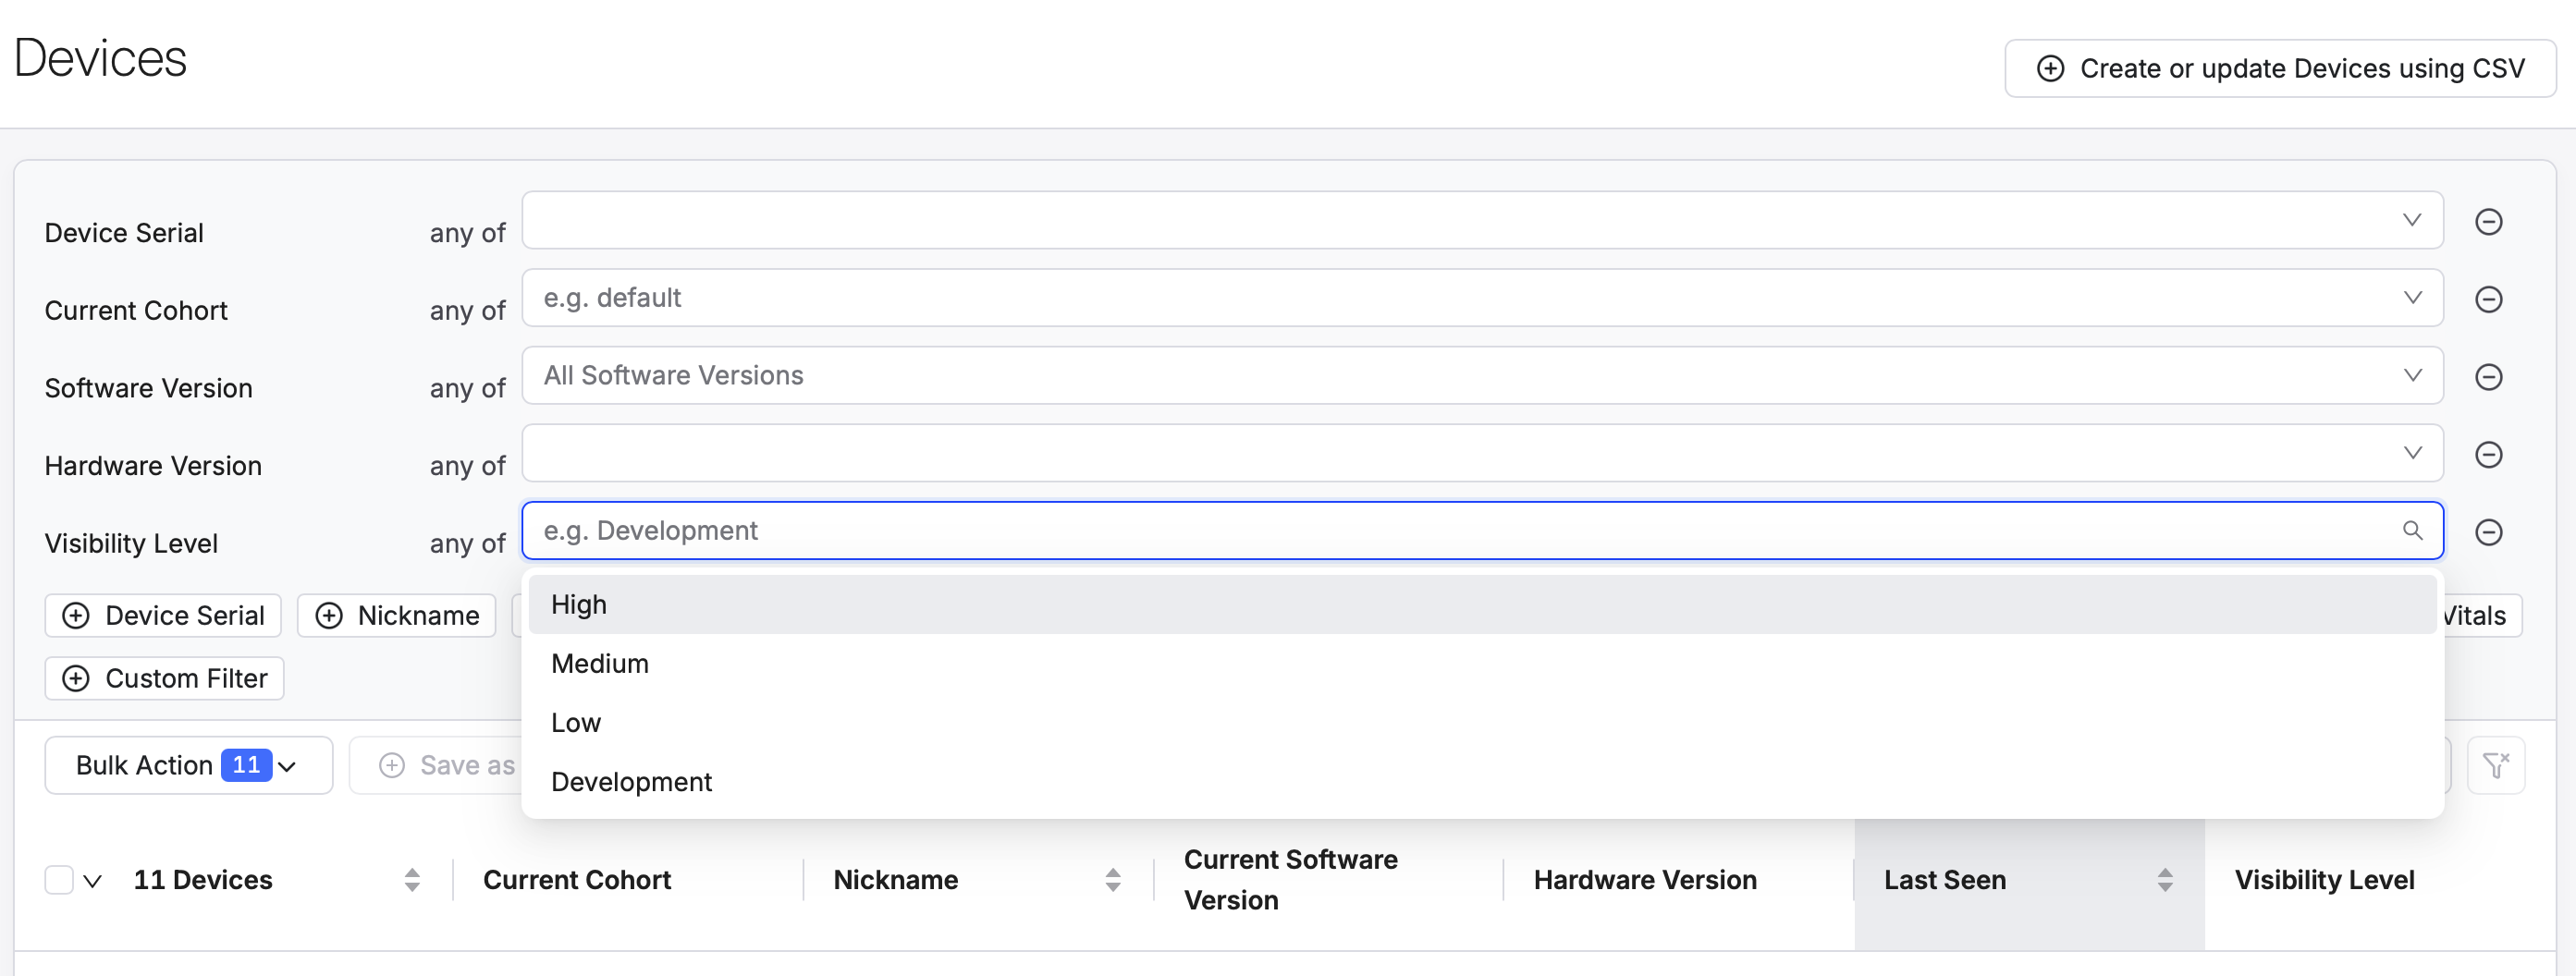Sort devices by the Nickname column
The height and width of the screenshot is (976, 2576).
[1112, 880]
